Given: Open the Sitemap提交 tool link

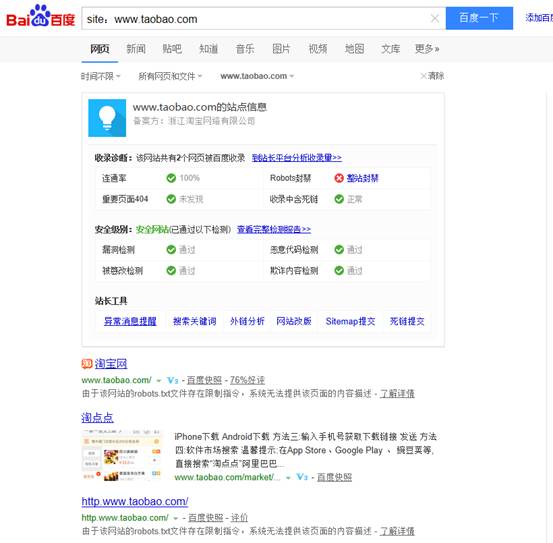Looking at the screenshot, I should click(350, 321).
